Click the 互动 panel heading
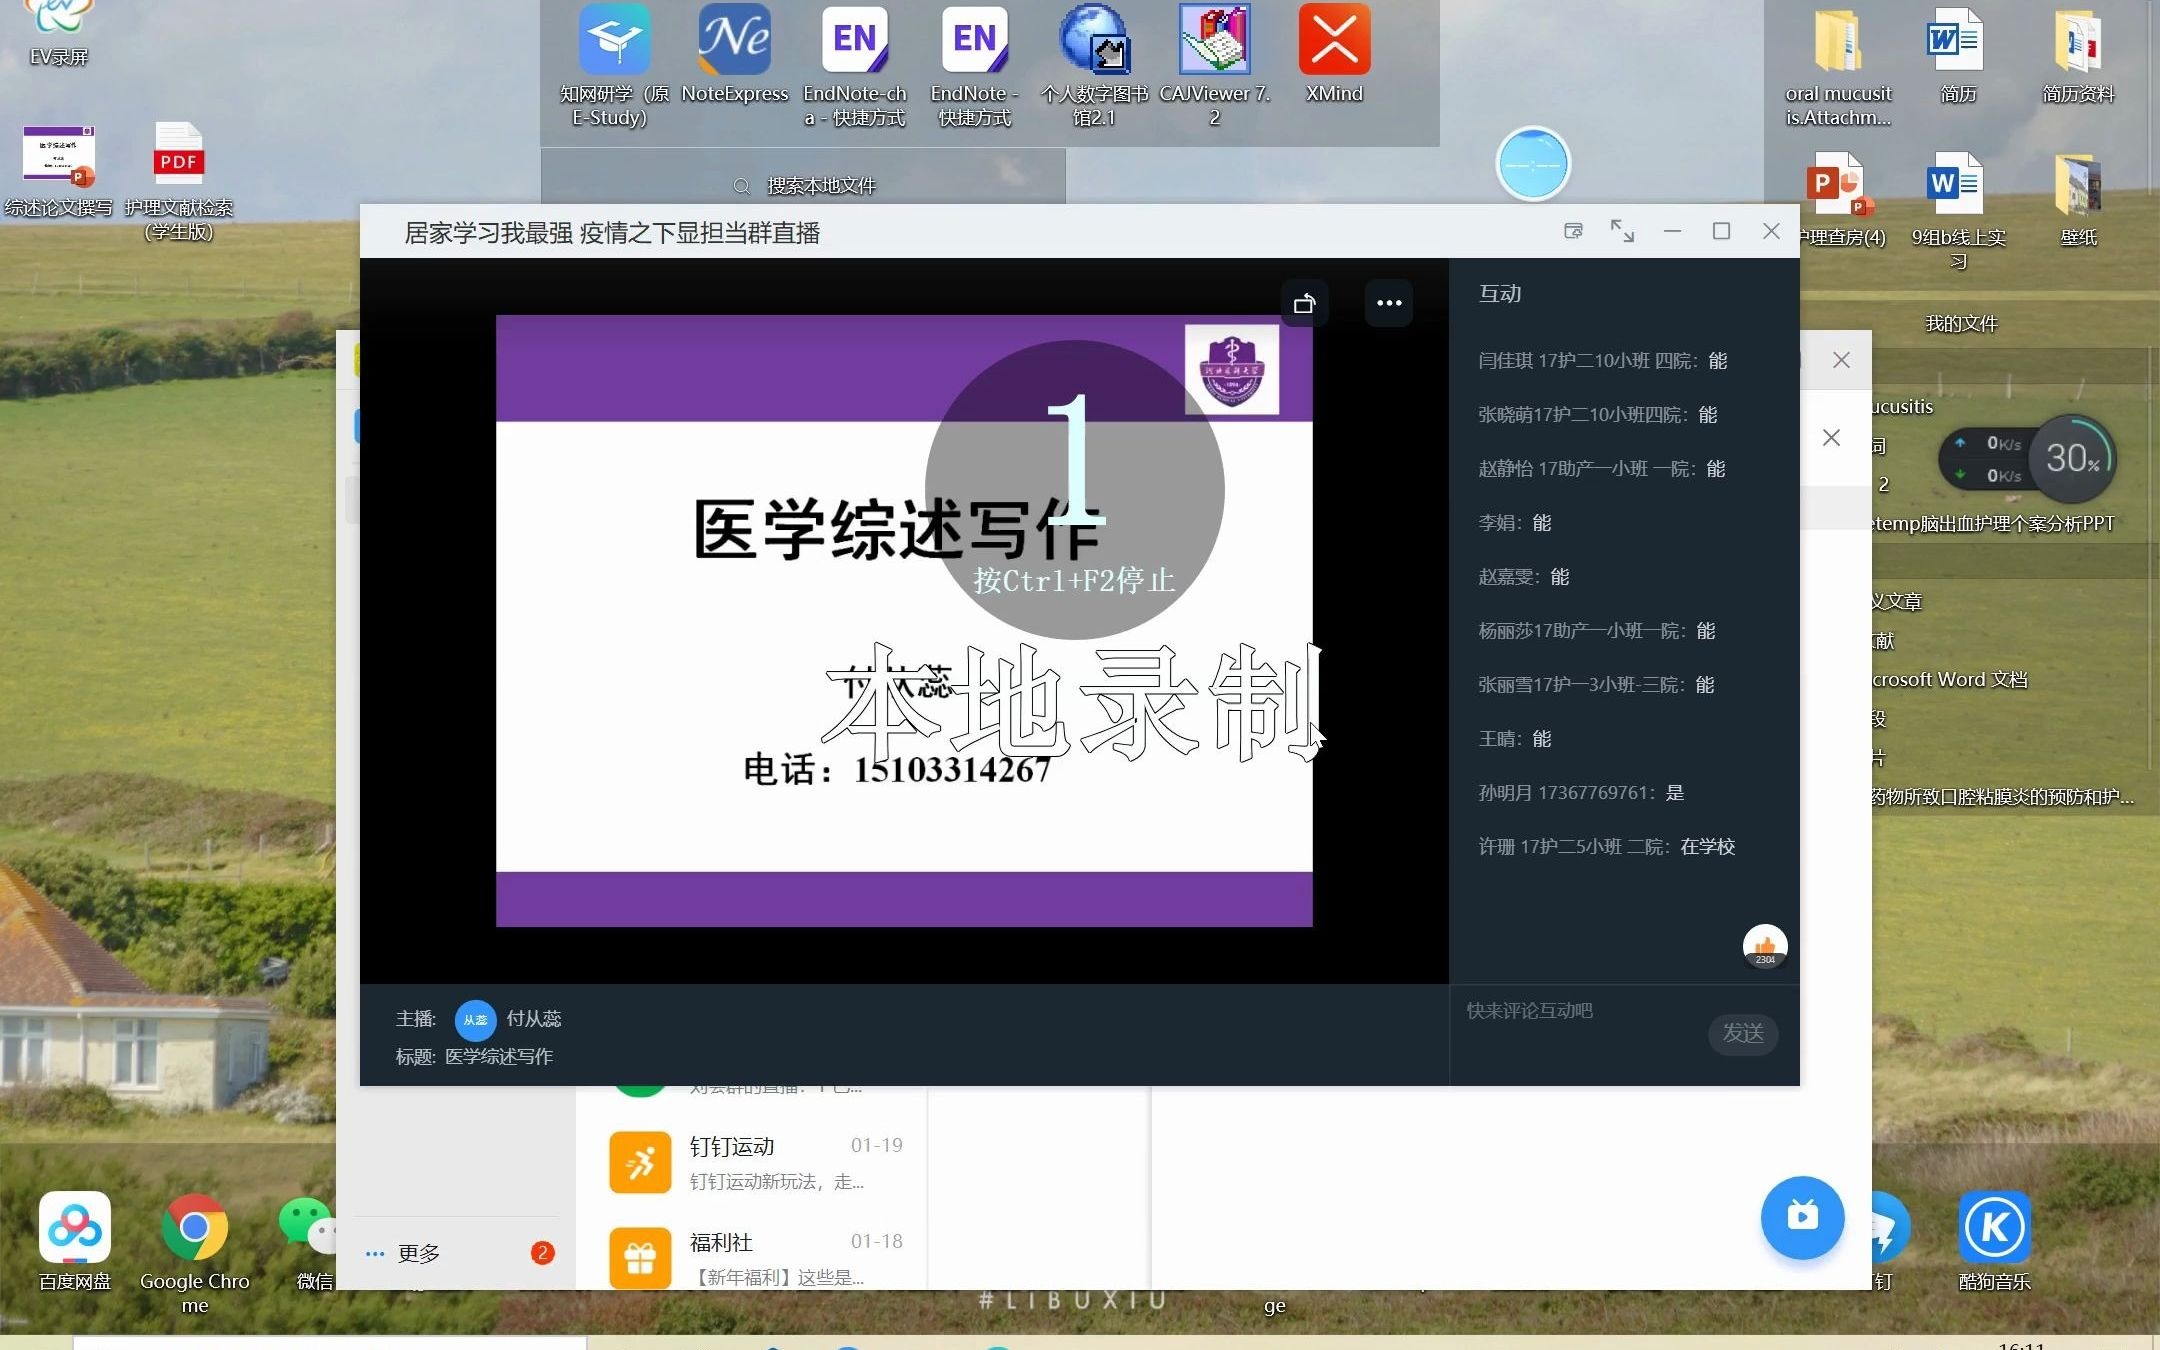The height and width of the screenshot is (1350, 2160). tap(1500, 293)
